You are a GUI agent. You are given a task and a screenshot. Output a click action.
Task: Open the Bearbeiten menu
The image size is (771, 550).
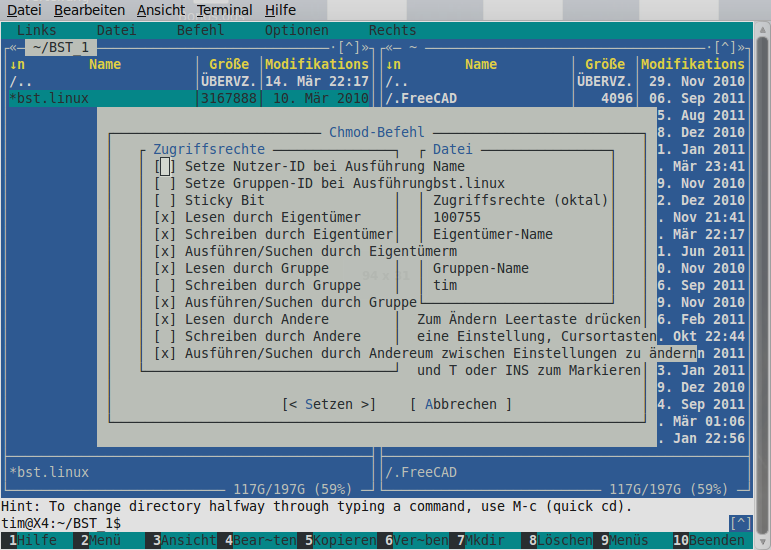[89, 10]
